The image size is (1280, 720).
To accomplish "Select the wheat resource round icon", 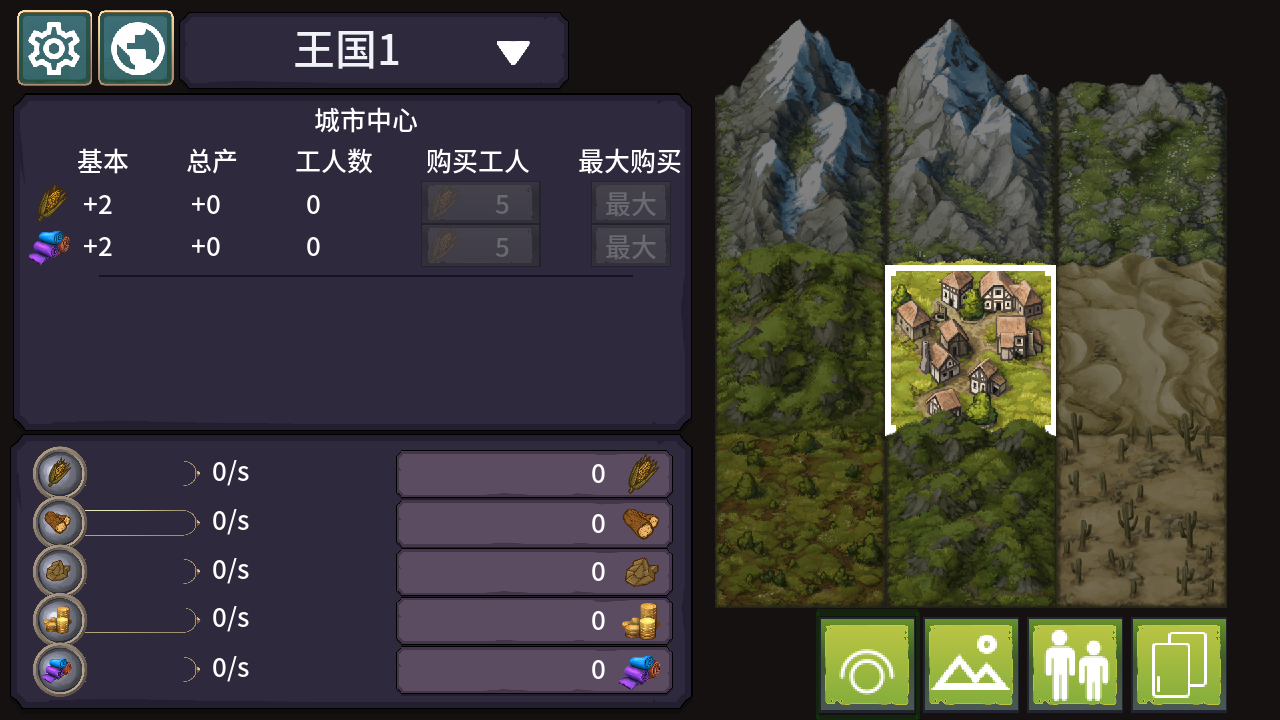I will 60,473.
